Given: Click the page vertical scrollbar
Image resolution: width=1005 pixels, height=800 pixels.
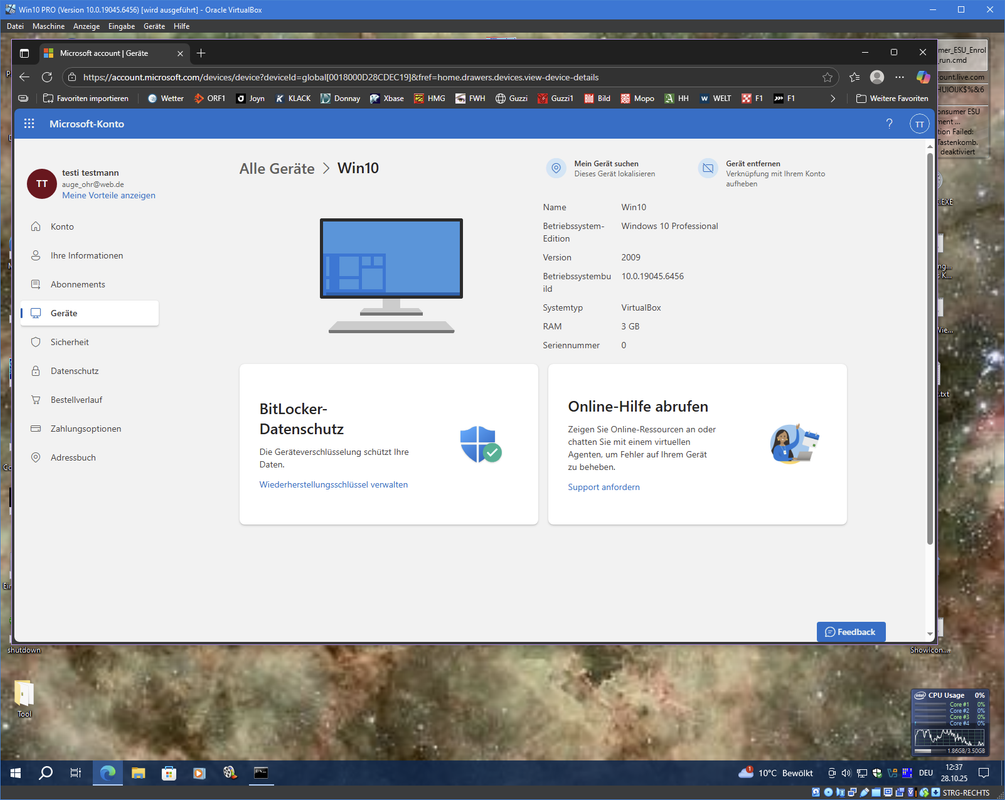Looking at the screenshot, I should click(x=930, y=349).
